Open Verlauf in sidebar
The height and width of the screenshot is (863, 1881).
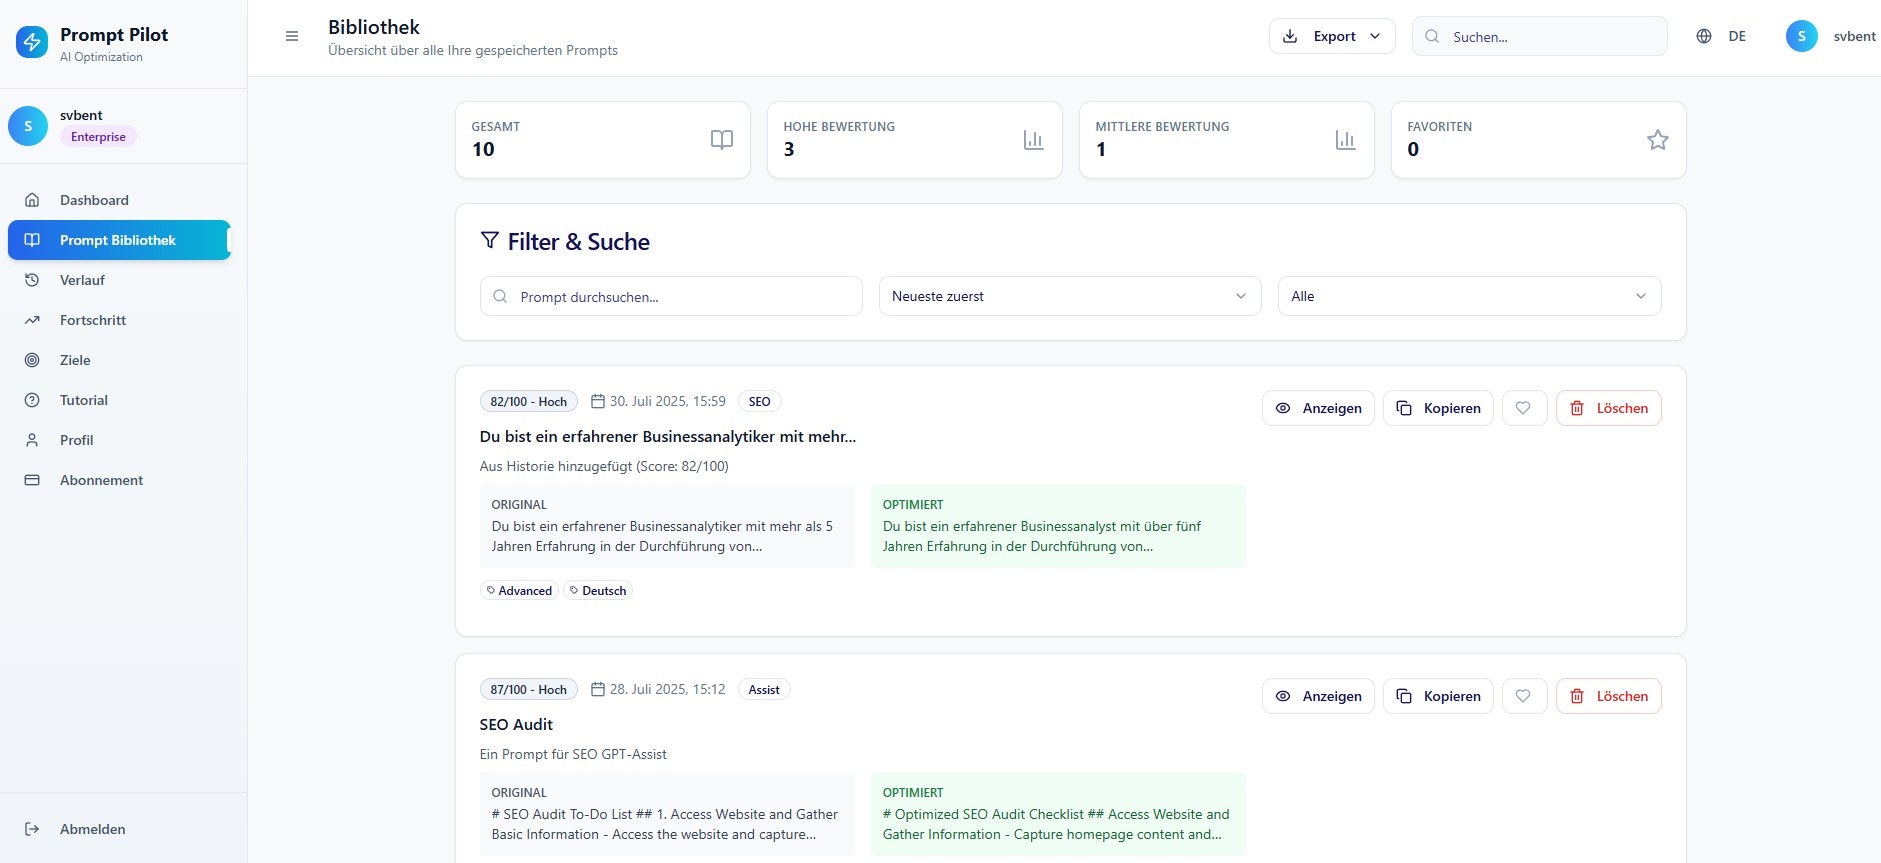pos(120,280)
